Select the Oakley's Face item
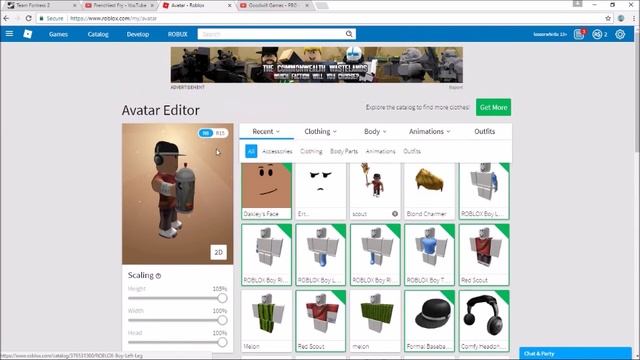640x360 pixels. (267, 191)
